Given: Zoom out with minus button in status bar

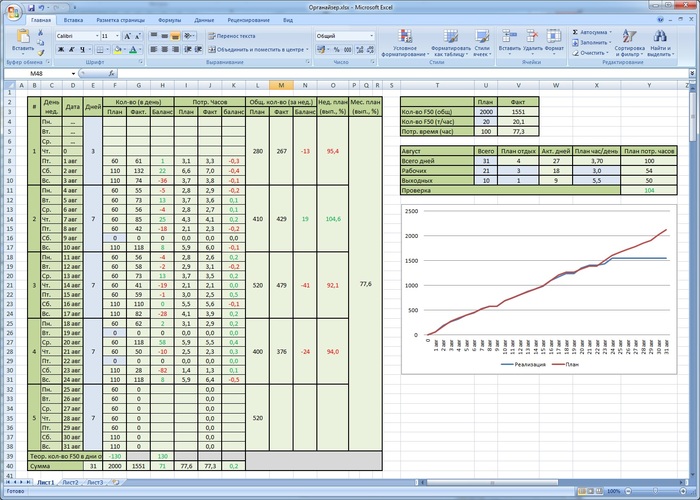Looking at the screenshot, I should [628, 491].
